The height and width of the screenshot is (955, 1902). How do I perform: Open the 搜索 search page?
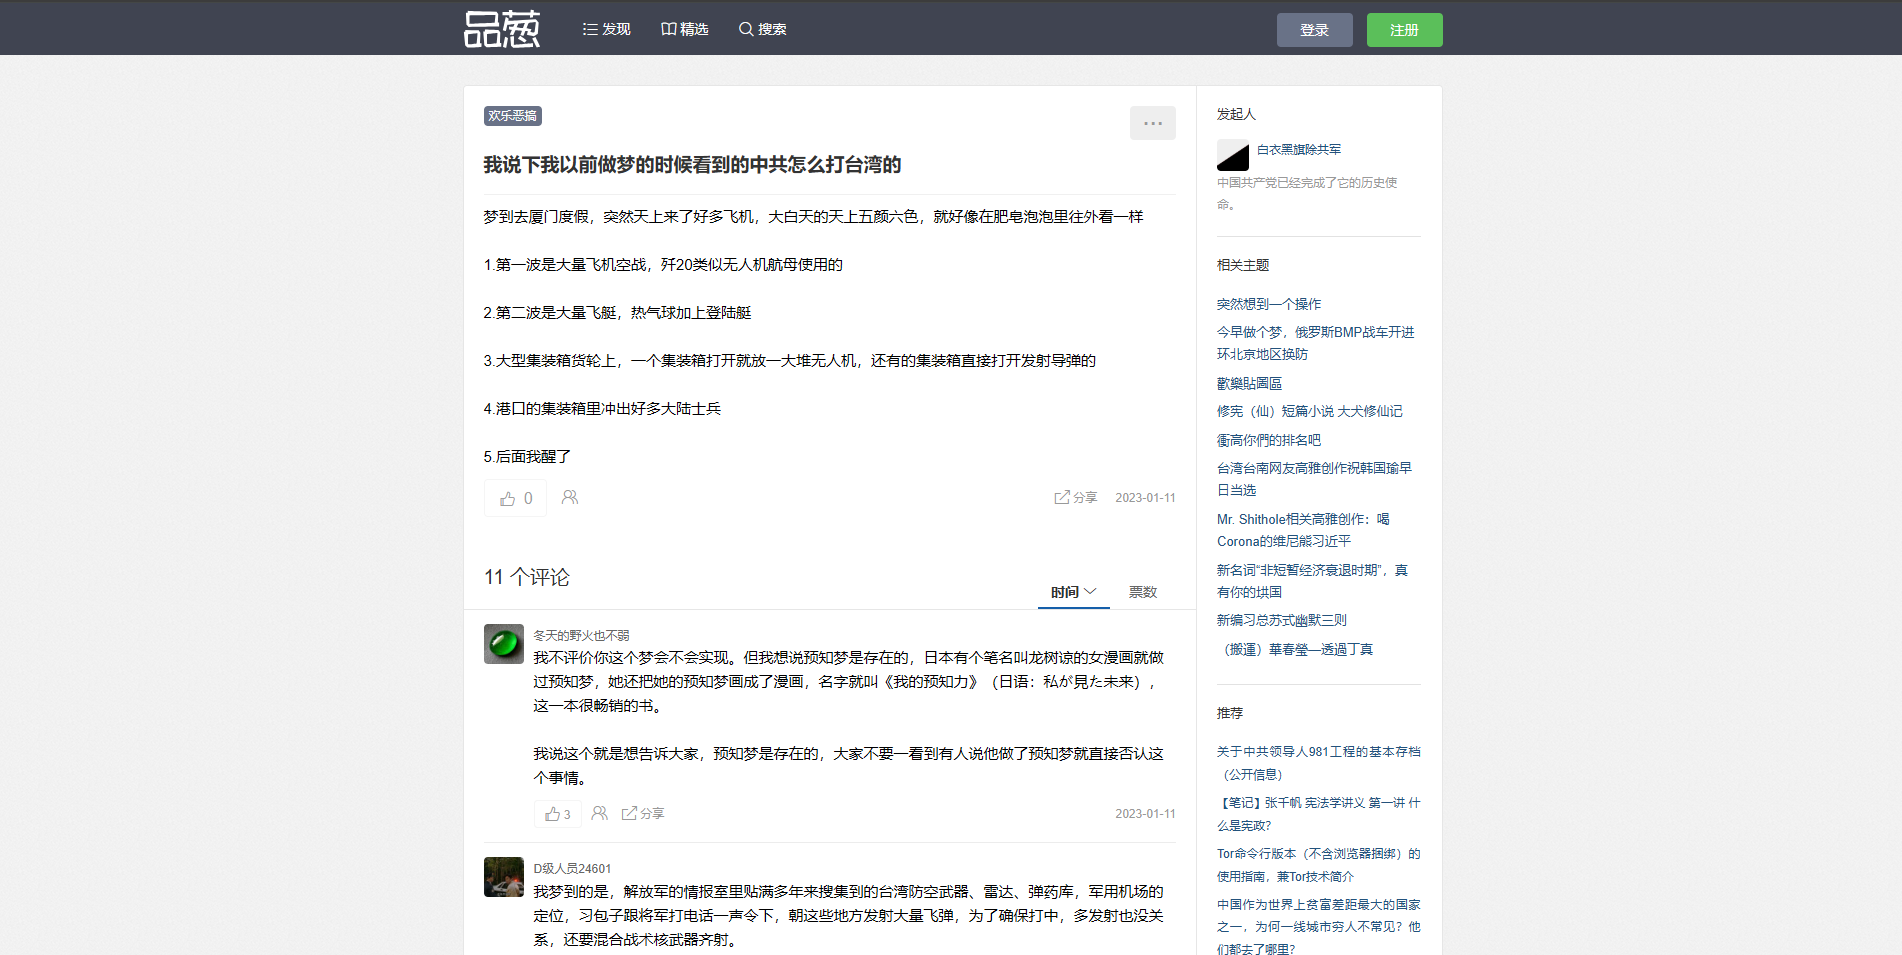pyautogui.click(x=762, y=29)
